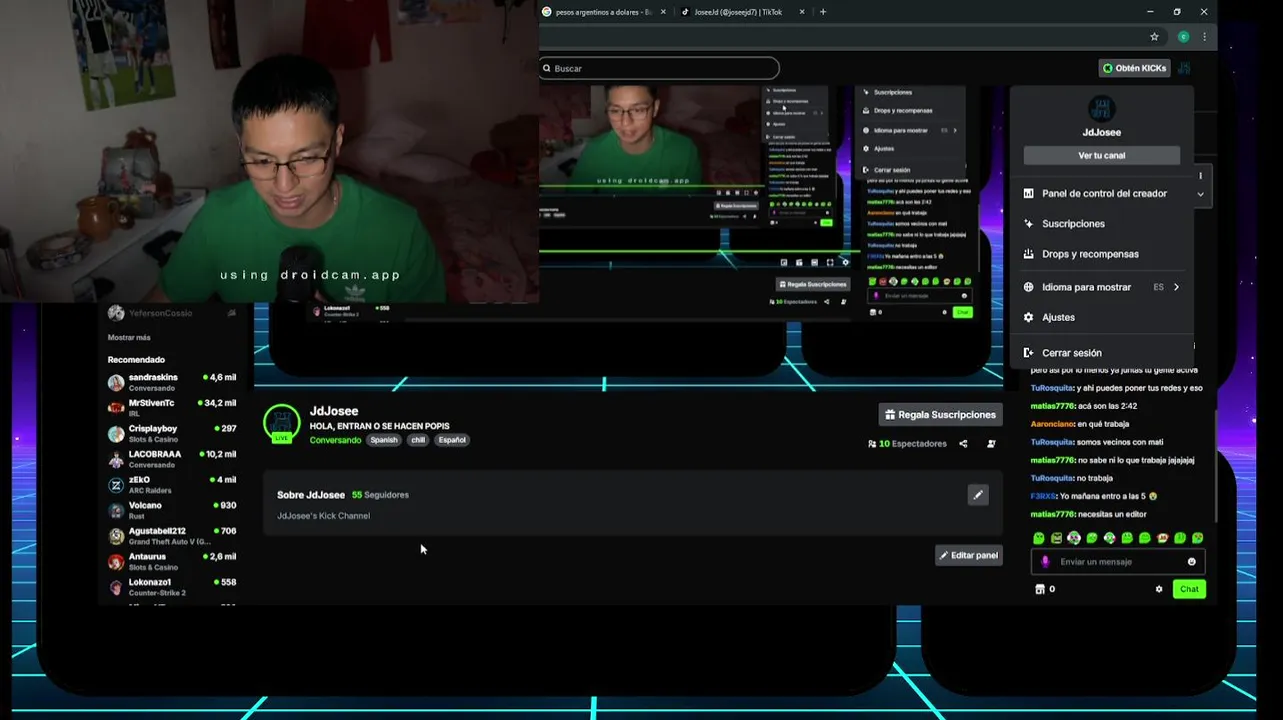This screenshot has width=1283, height=720.
Task: Click 55 Seguidores followers text
Action: tap(380, 495)
